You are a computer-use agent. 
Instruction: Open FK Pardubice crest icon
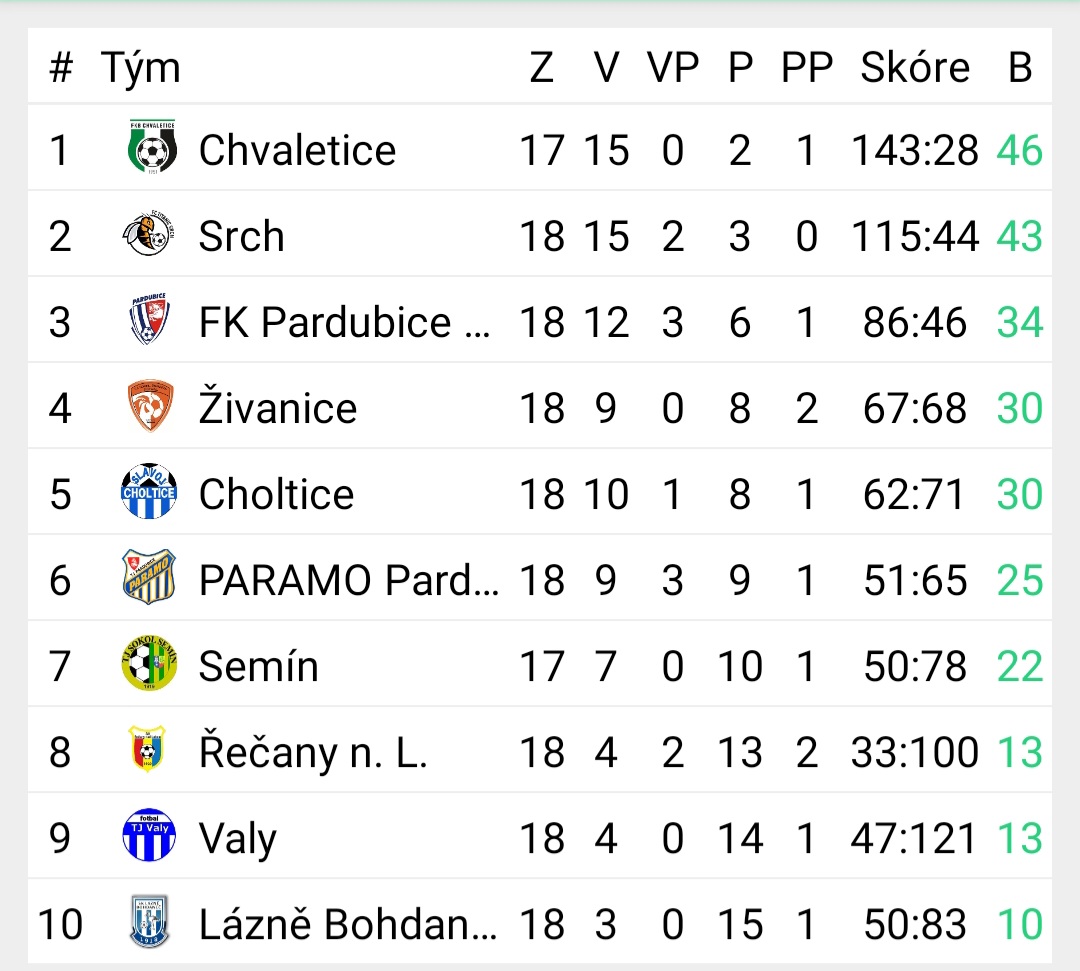149,319
